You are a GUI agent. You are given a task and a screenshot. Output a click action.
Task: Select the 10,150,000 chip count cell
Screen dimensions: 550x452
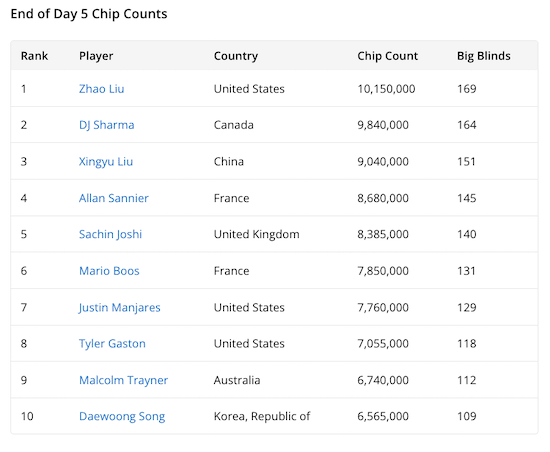click(386, 89)
